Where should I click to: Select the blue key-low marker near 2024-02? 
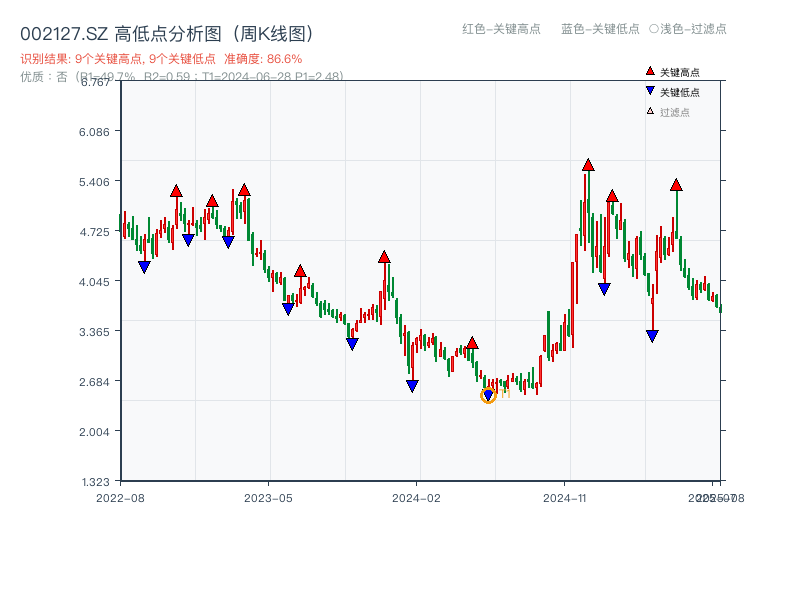411,384
